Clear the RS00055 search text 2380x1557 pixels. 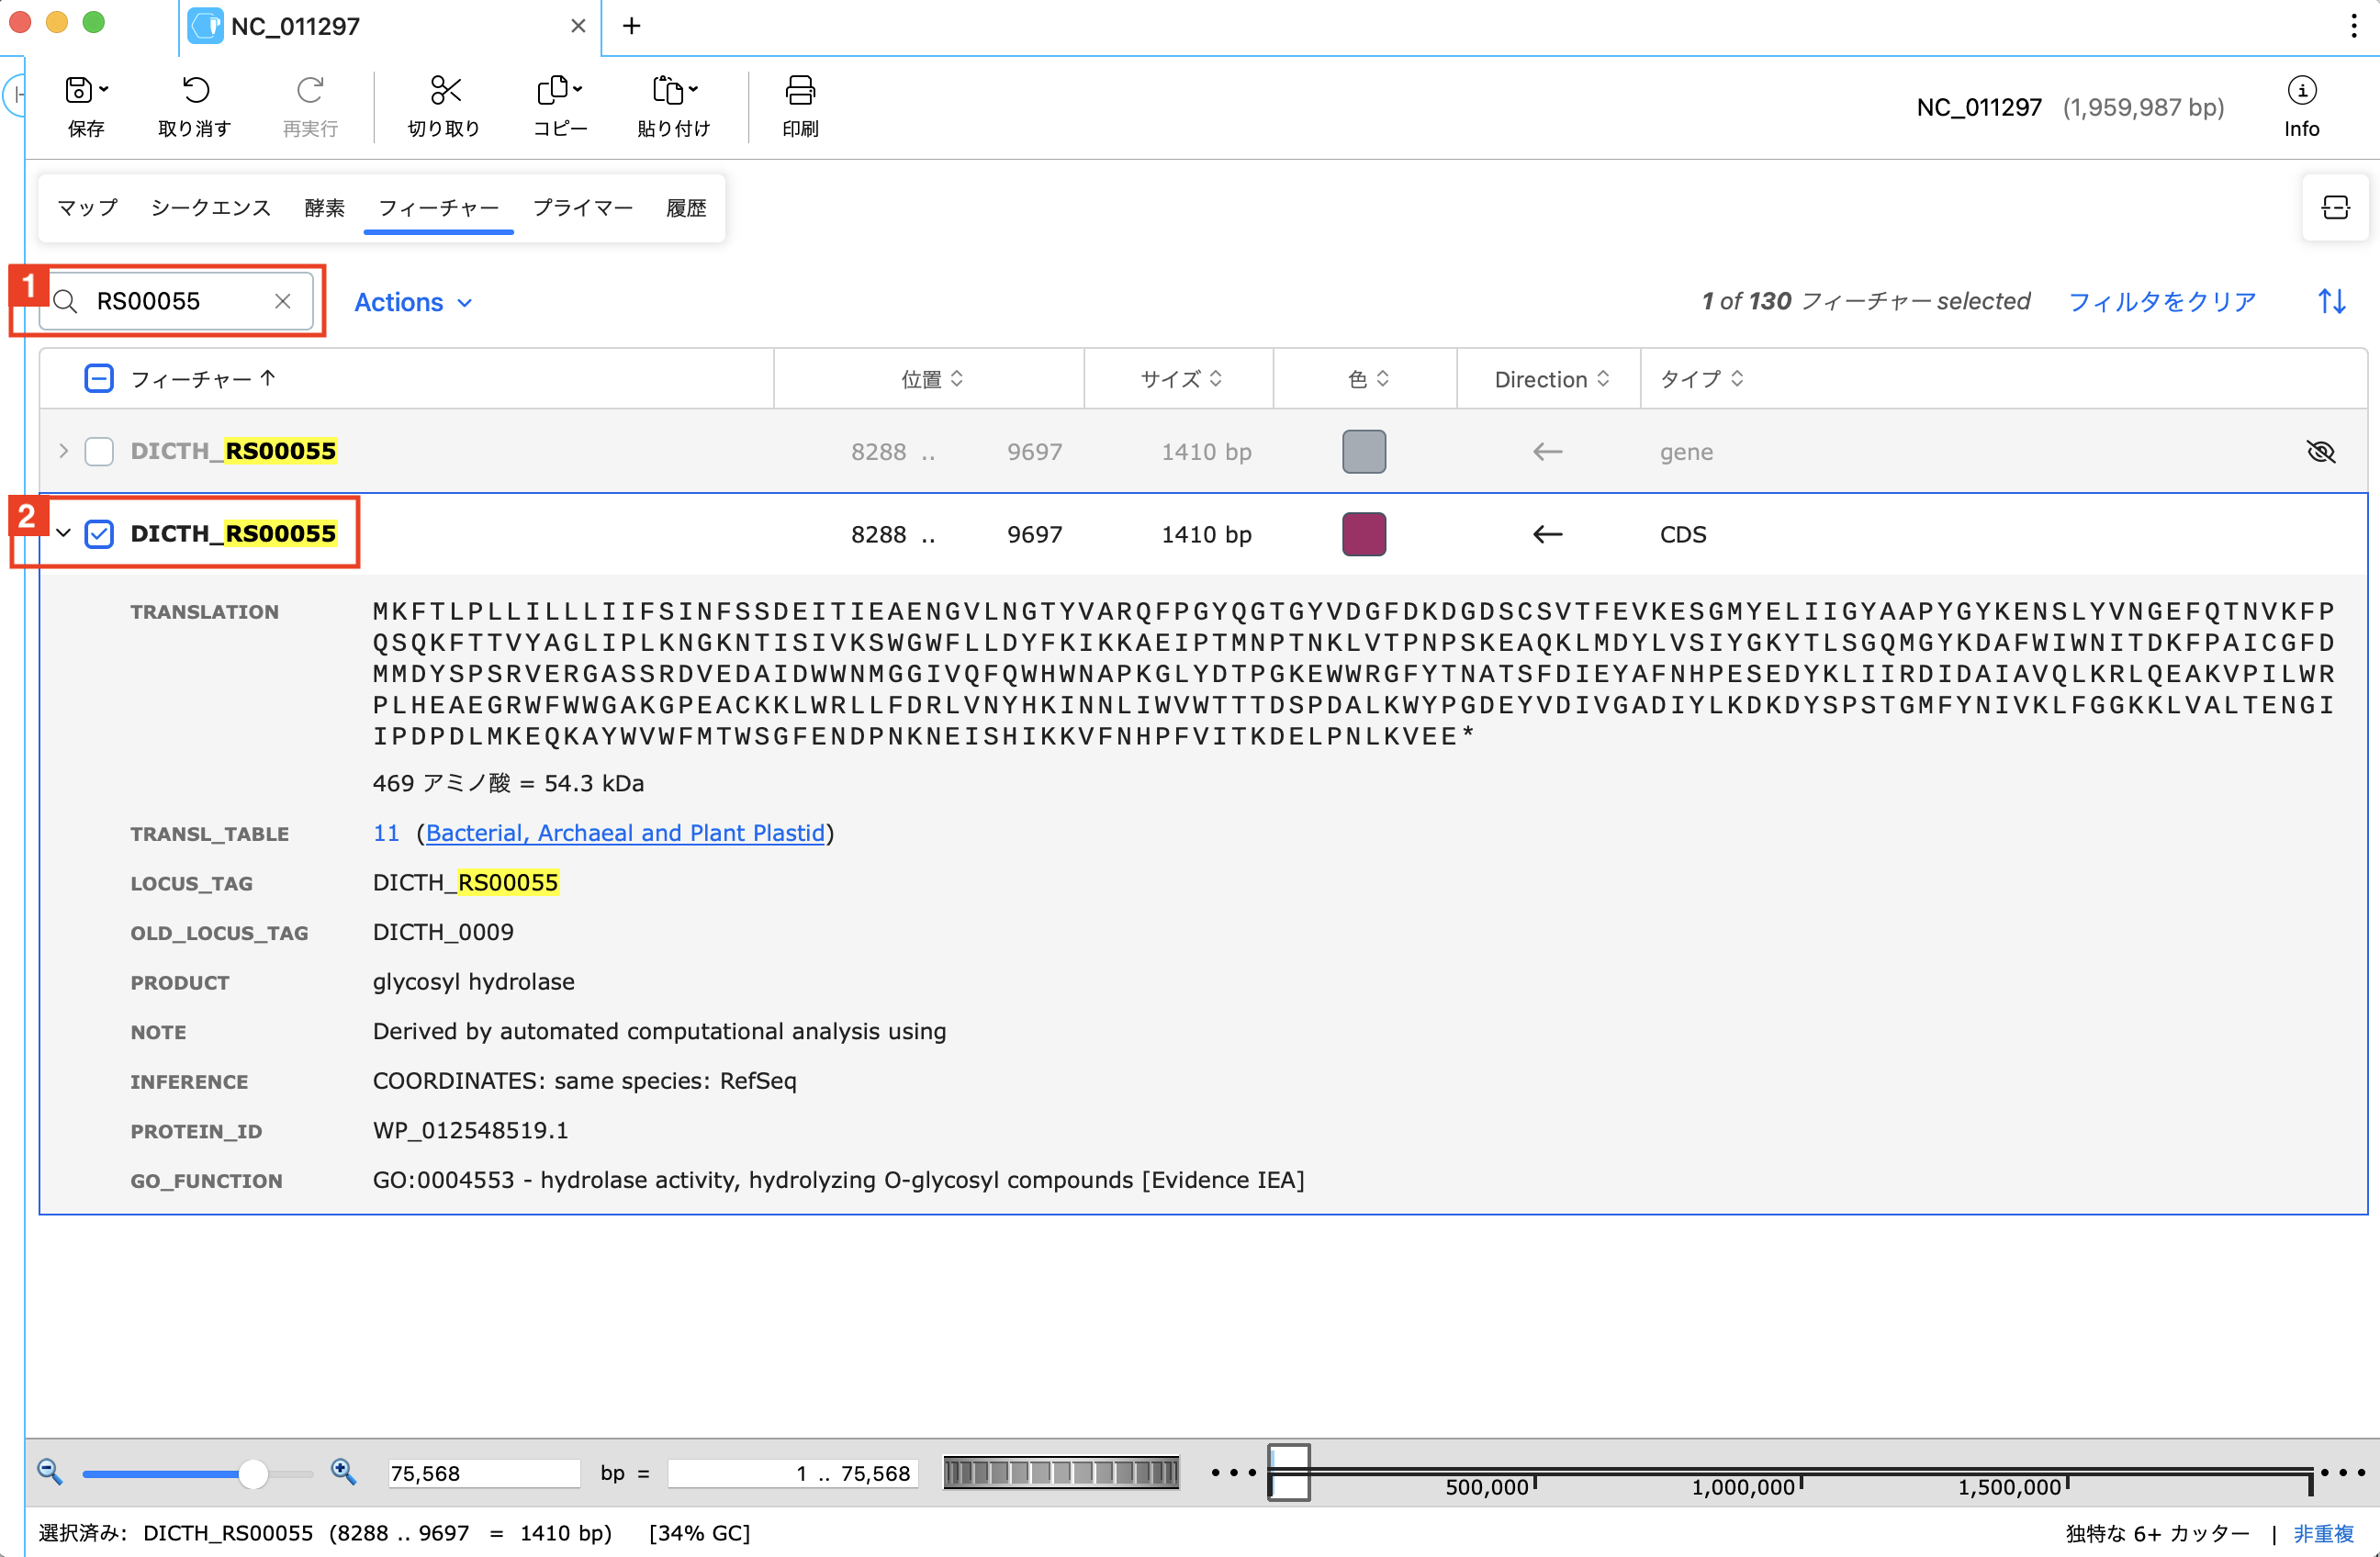click(x=283, y=301)
